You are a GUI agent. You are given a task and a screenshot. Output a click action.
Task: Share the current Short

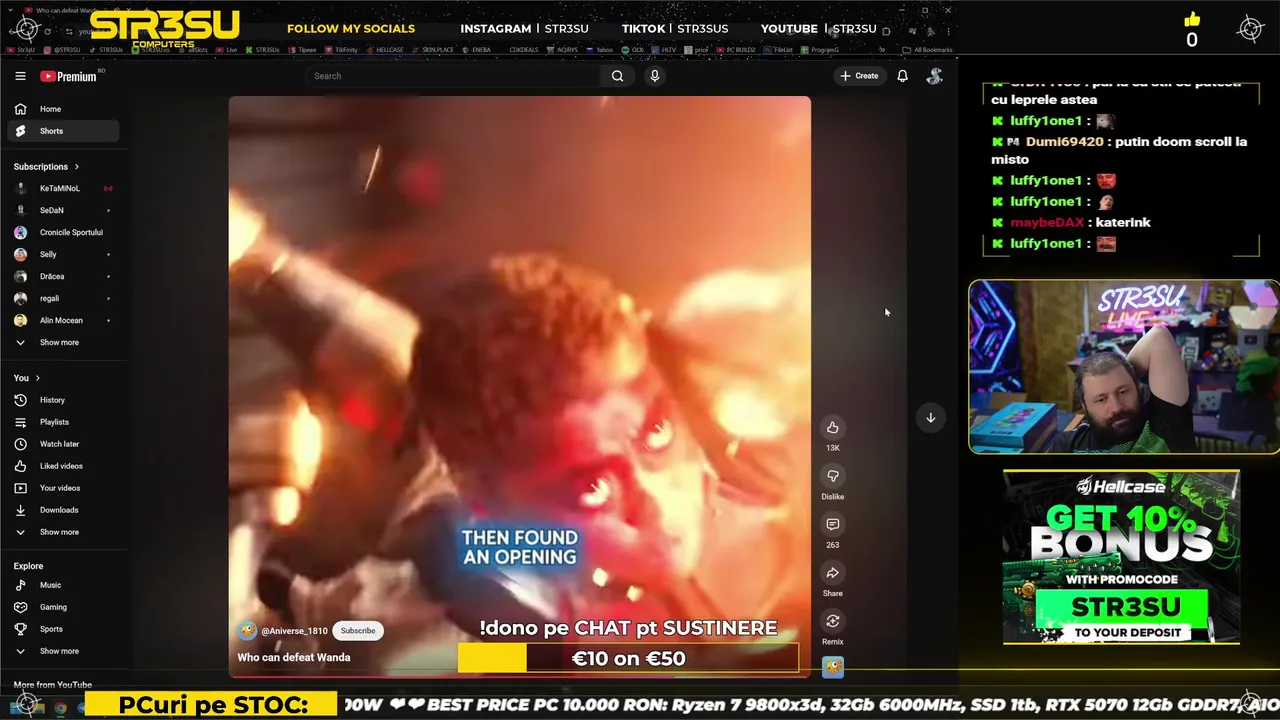pos(832,573)
